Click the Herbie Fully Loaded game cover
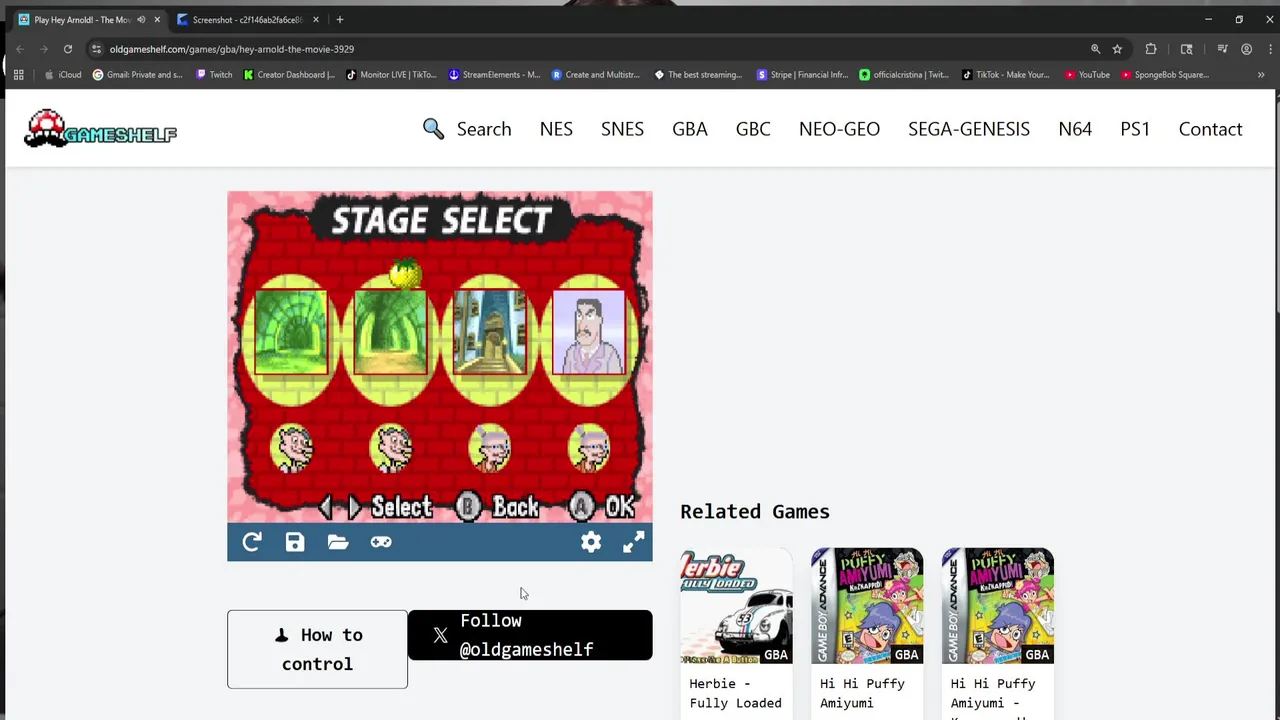This screenshot has width=1280, height=720. click(736, 606)
